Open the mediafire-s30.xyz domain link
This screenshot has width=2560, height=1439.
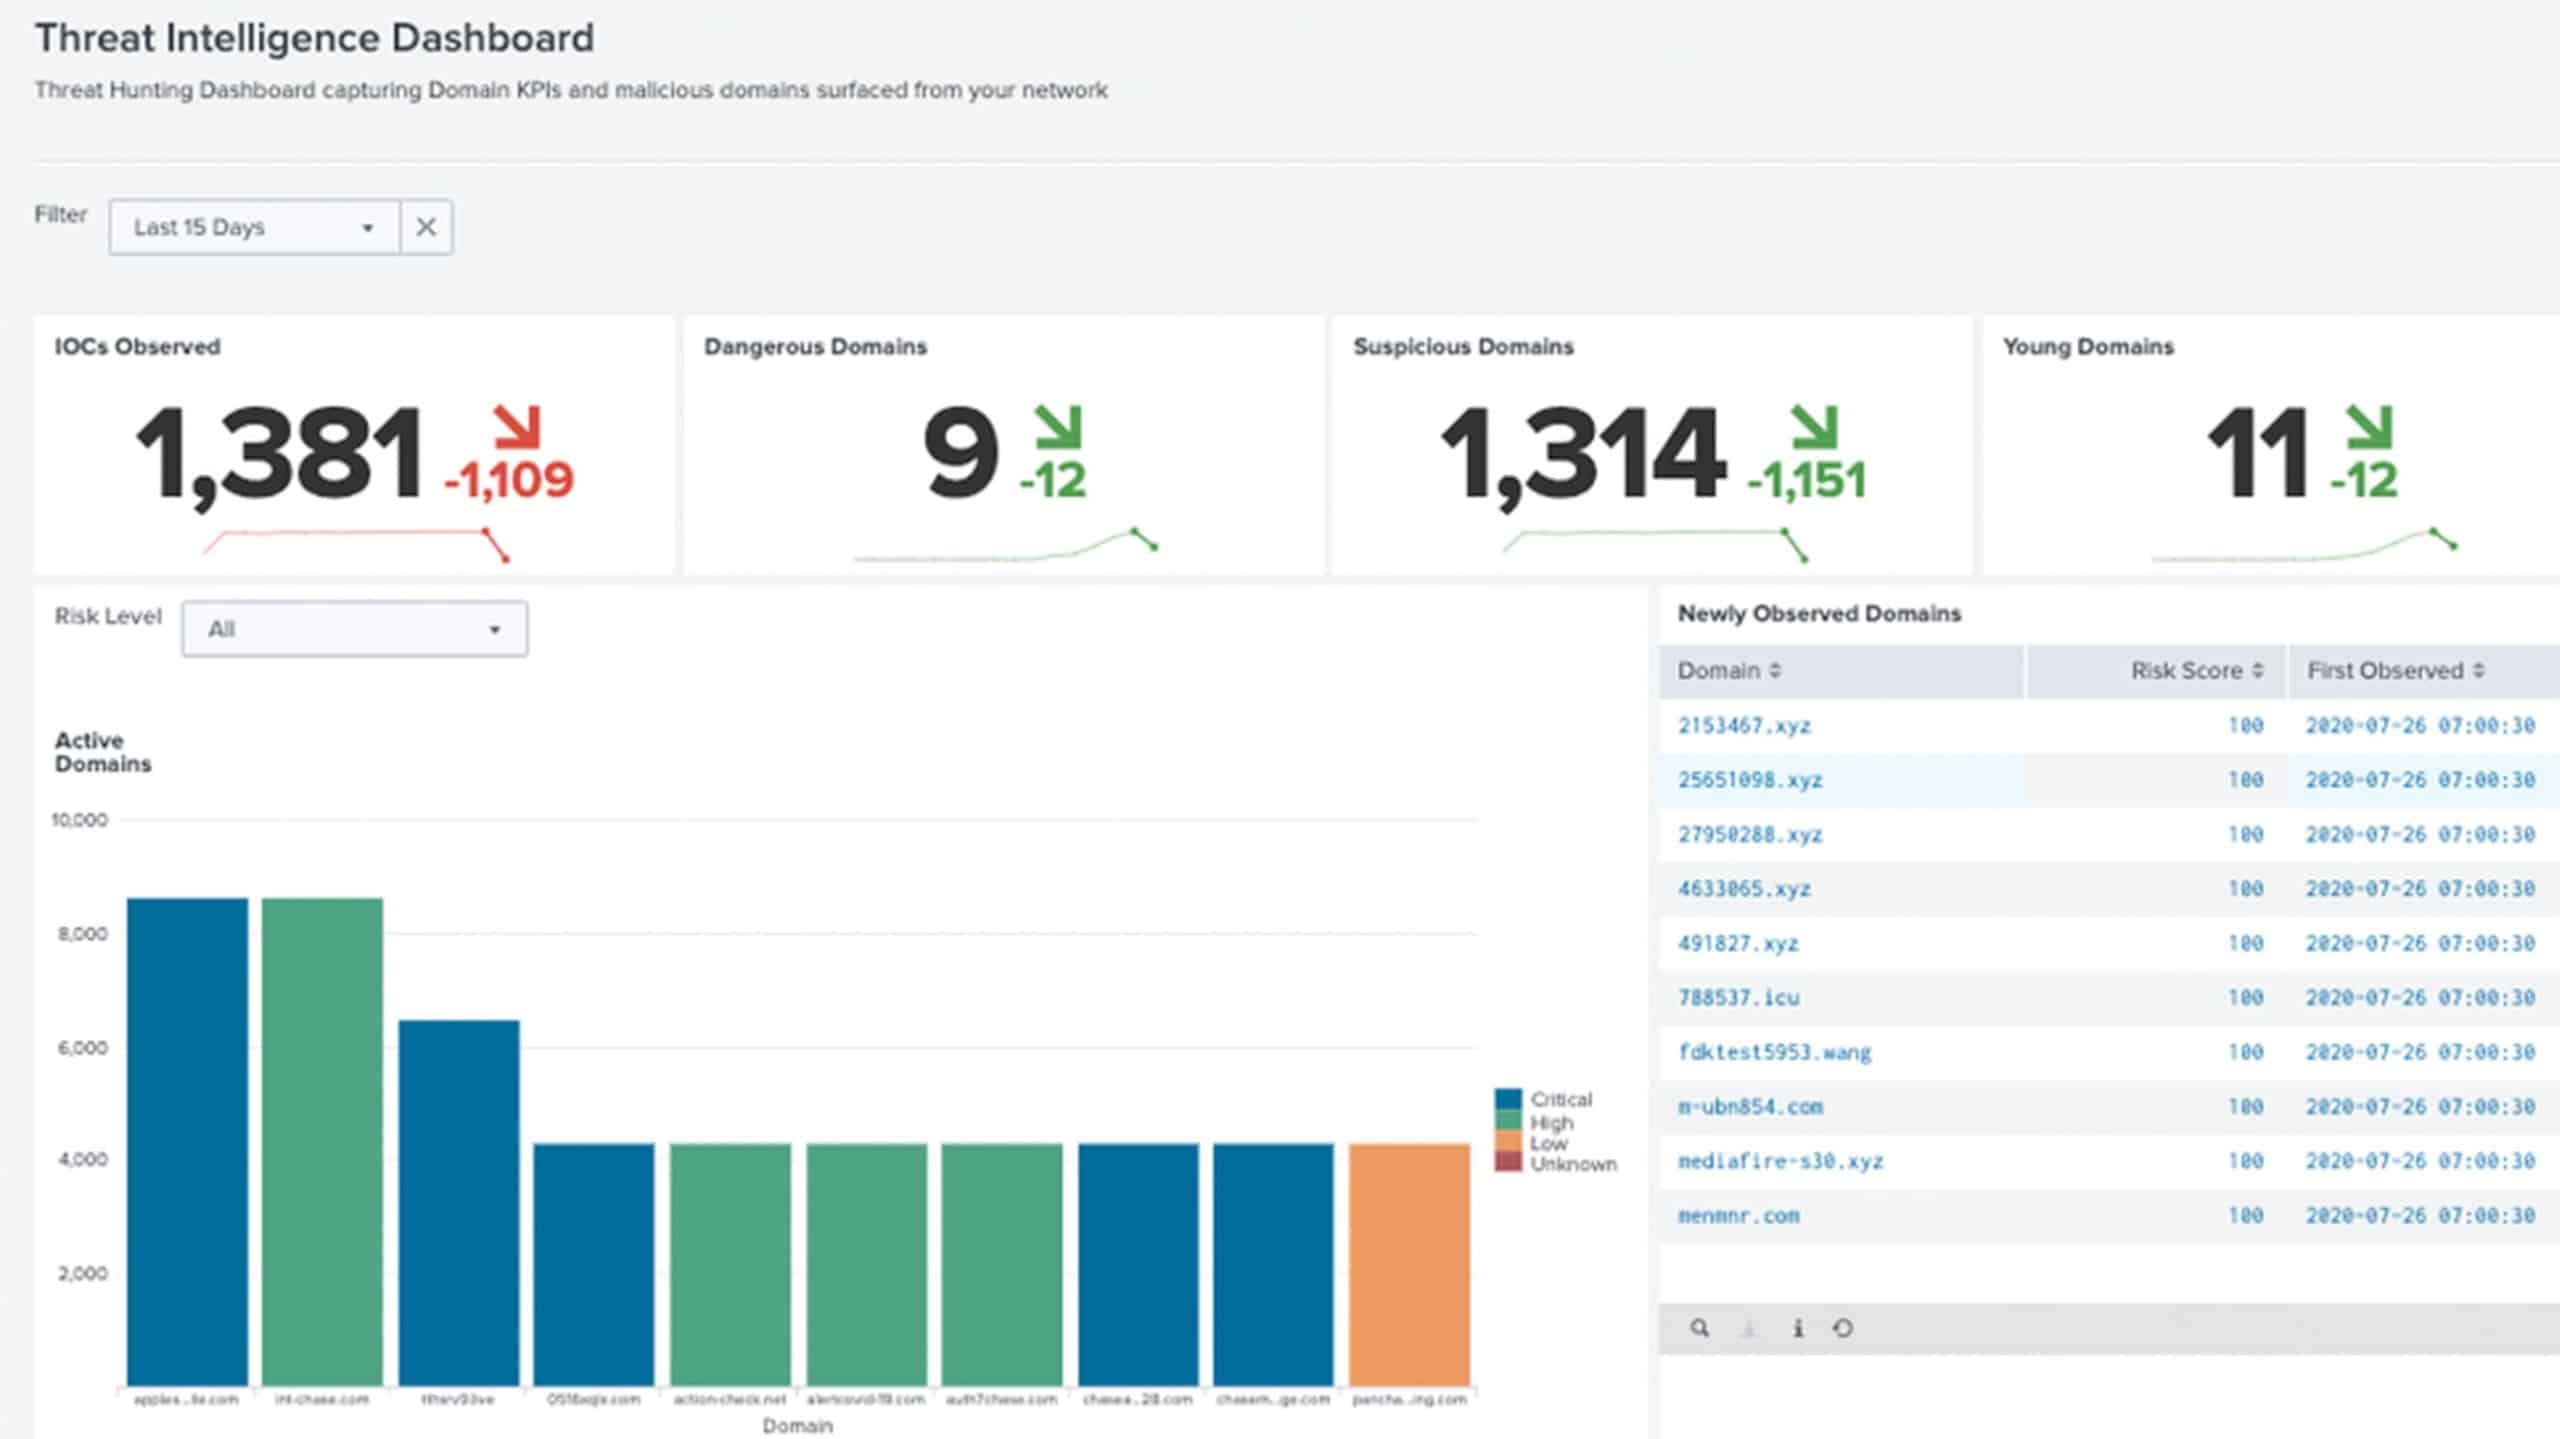1780,1161
